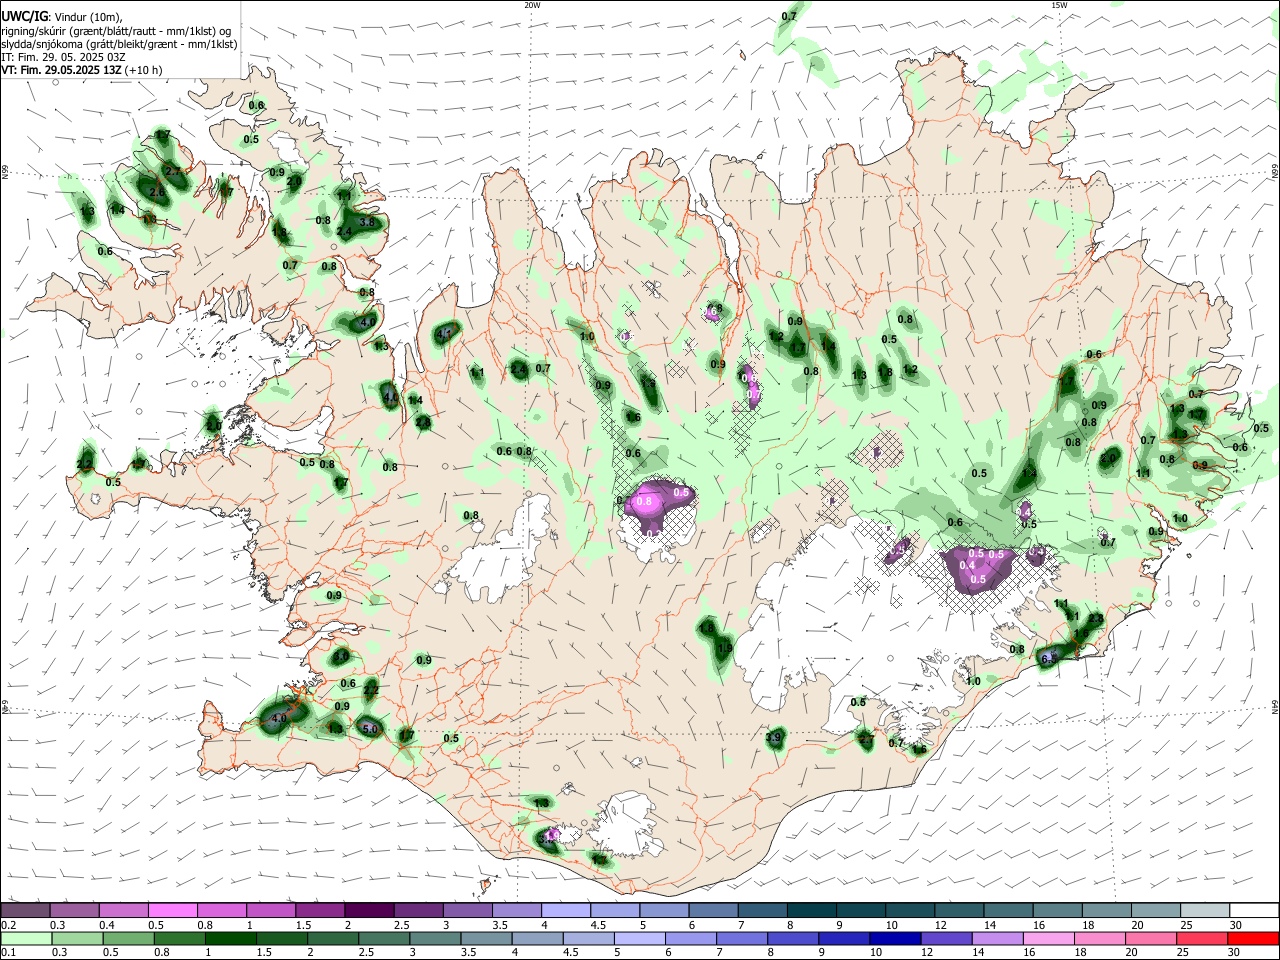The image size is (1280, 960).
Task: Click the "3.9" precipitation value in the south
Action: pyautogui.click(x=773, y=738)
